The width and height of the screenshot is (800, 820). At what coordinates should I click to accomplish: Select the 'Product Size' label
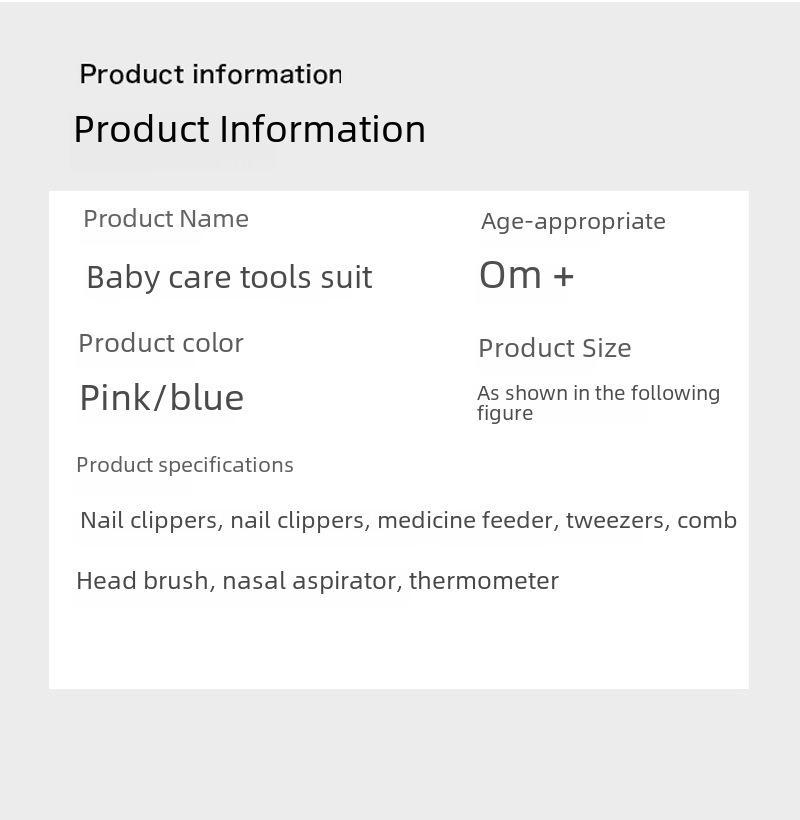[x=555, y=348]
